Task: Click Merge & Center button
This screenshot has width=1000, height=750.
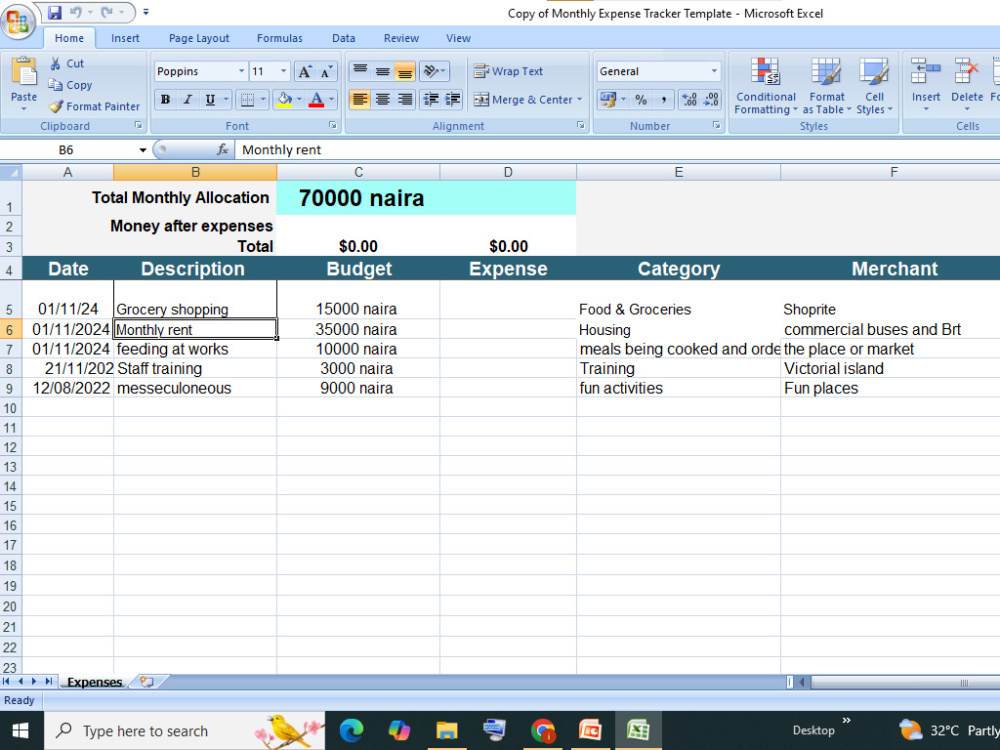Action: coord(523,99)
